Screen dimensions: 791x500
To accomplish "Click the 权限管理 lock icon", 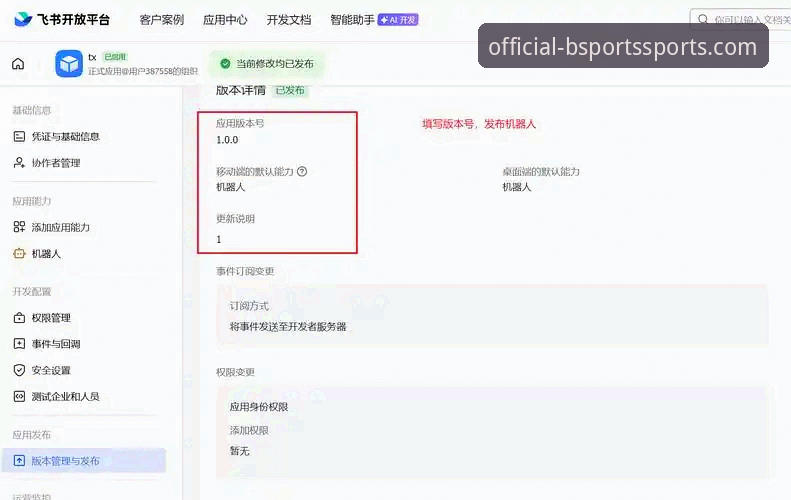I will tap(19, 318).
